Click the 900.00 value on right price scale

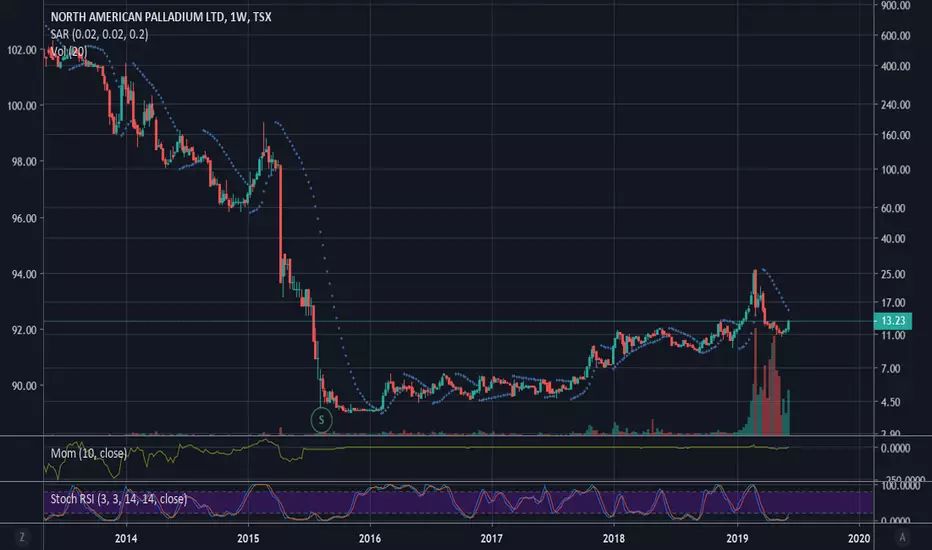point(896,5)
